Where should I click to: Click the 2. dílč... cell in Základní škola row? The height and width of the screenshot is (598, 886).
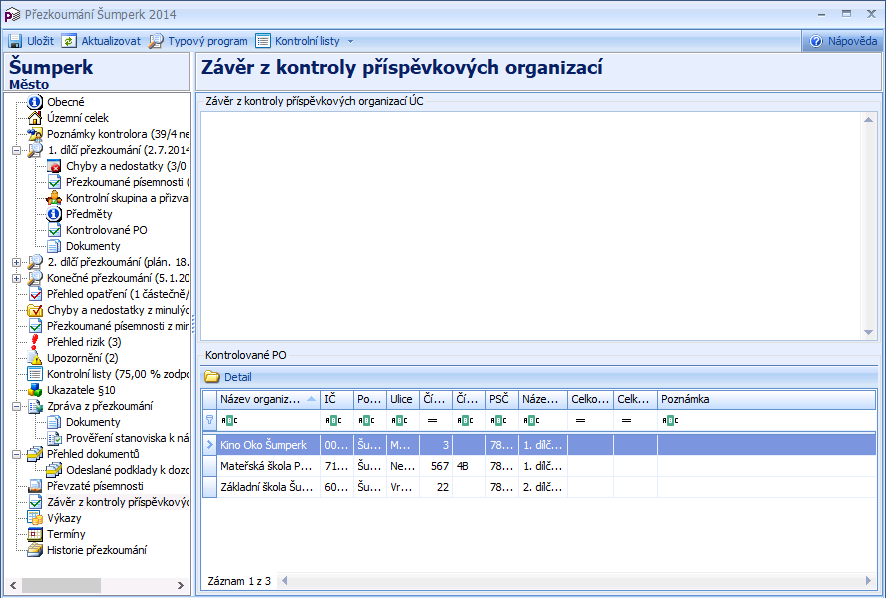click(x=543, y=487)
